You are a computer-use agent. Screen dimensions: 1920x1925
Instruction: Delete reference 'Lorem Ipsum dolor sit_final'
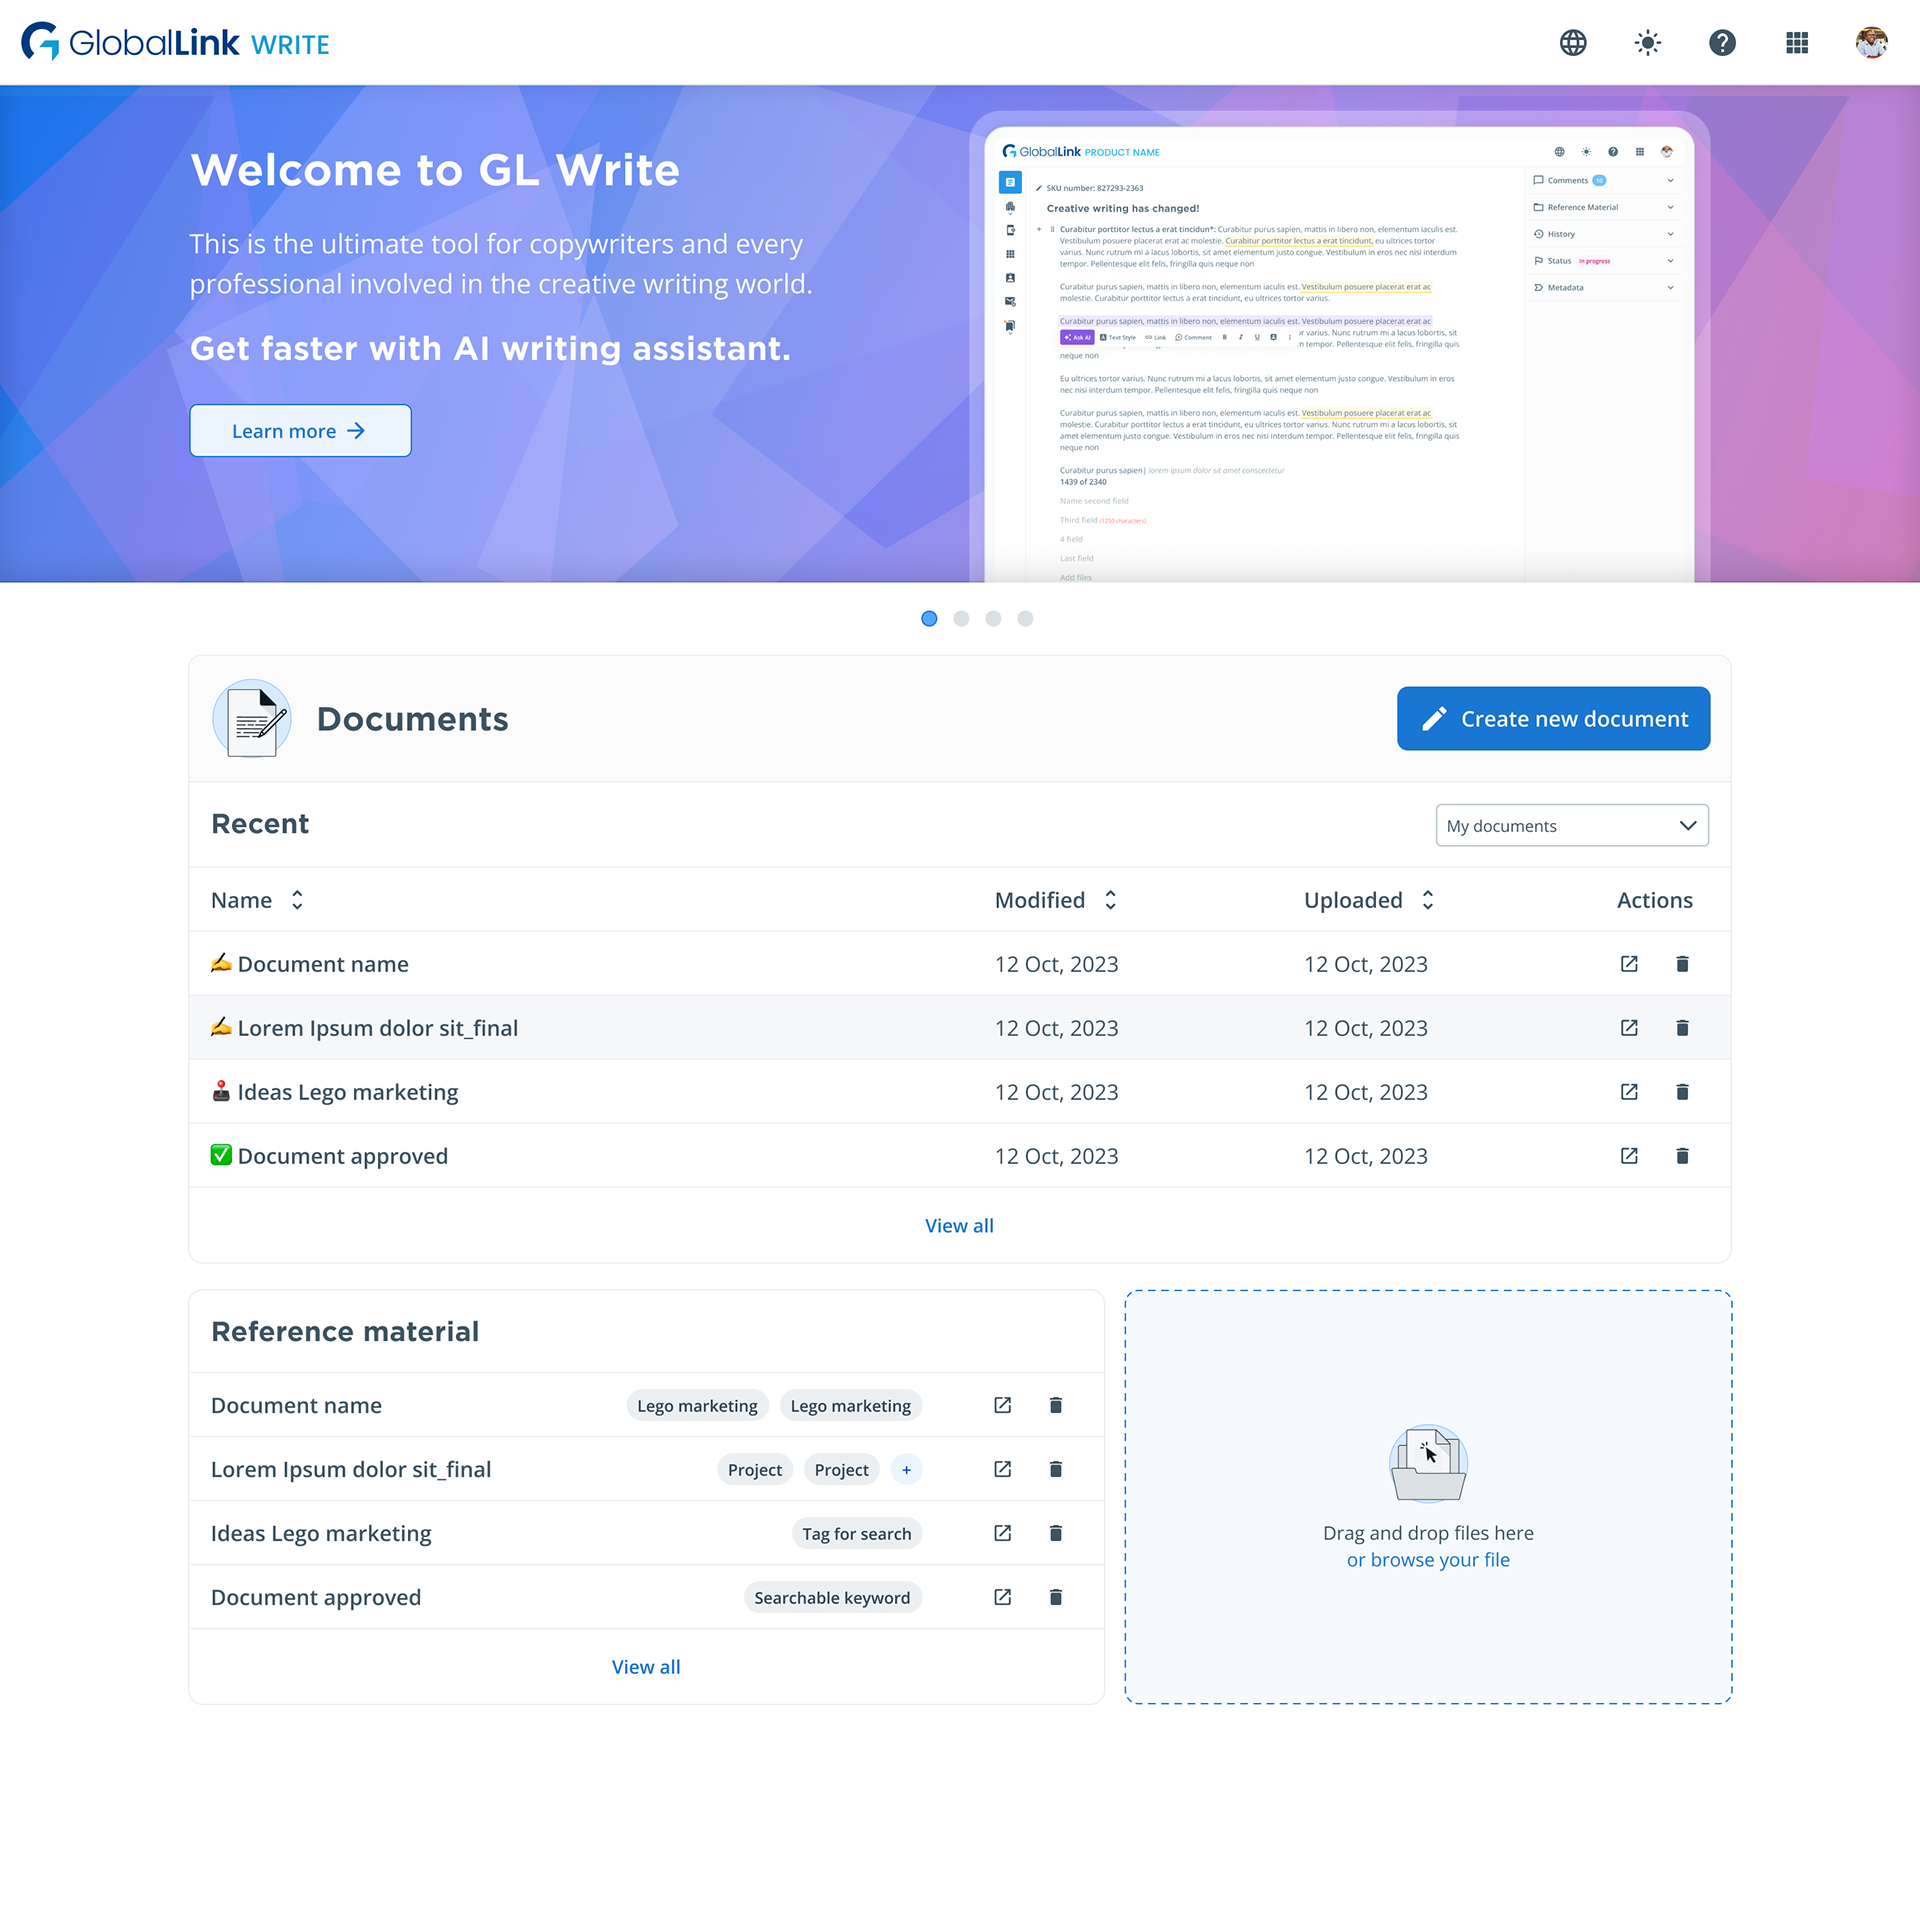point(1055,1470)
